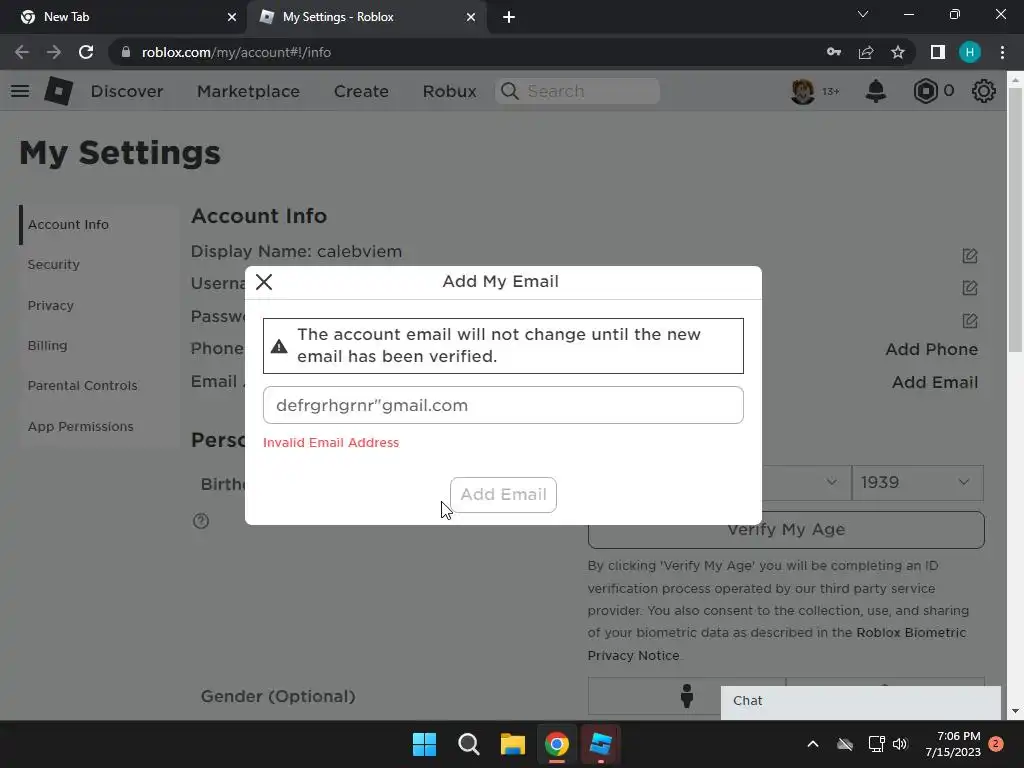Image resolution: width=1024 pixels, height=768 pixels.
Task: Edit the display name pencil icon
Action: tap(970, 256)
